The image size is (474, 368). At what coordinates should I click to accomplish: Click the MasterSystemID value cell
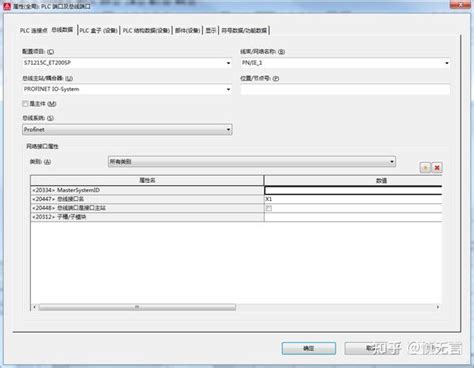(353, 190)
